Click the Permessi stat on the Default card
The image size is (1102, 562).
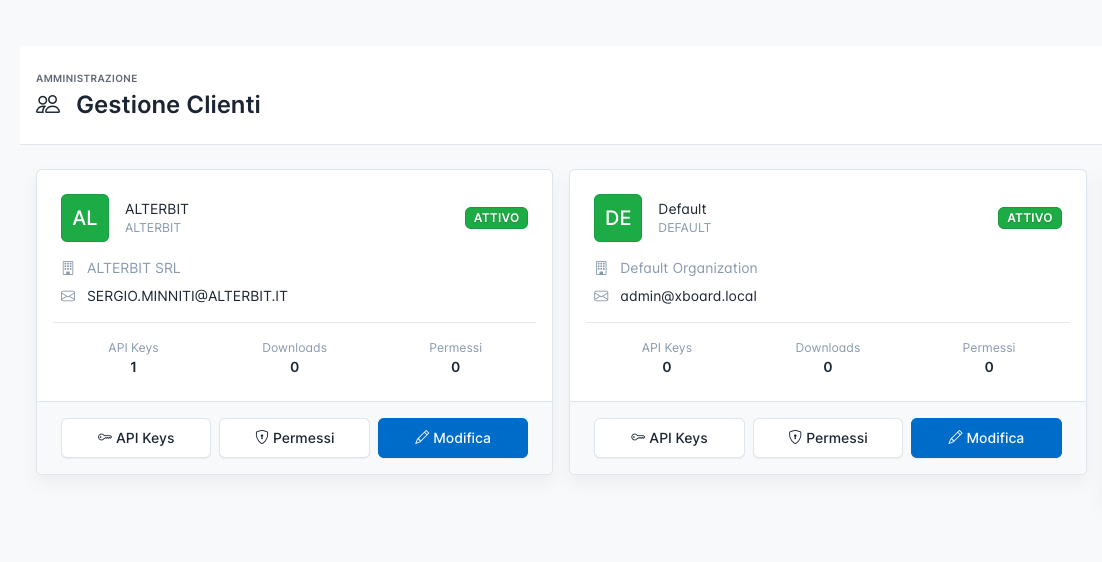click(x=989, y=358)
